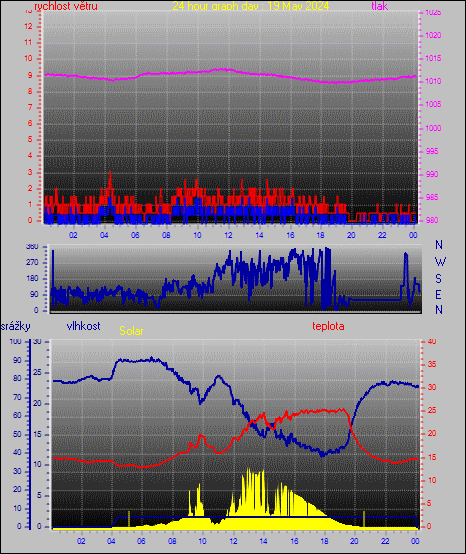Click pressure axis value '1020'
Viewport: 466px width, 554px height.
pyautogui.click(x=433, y=35)
